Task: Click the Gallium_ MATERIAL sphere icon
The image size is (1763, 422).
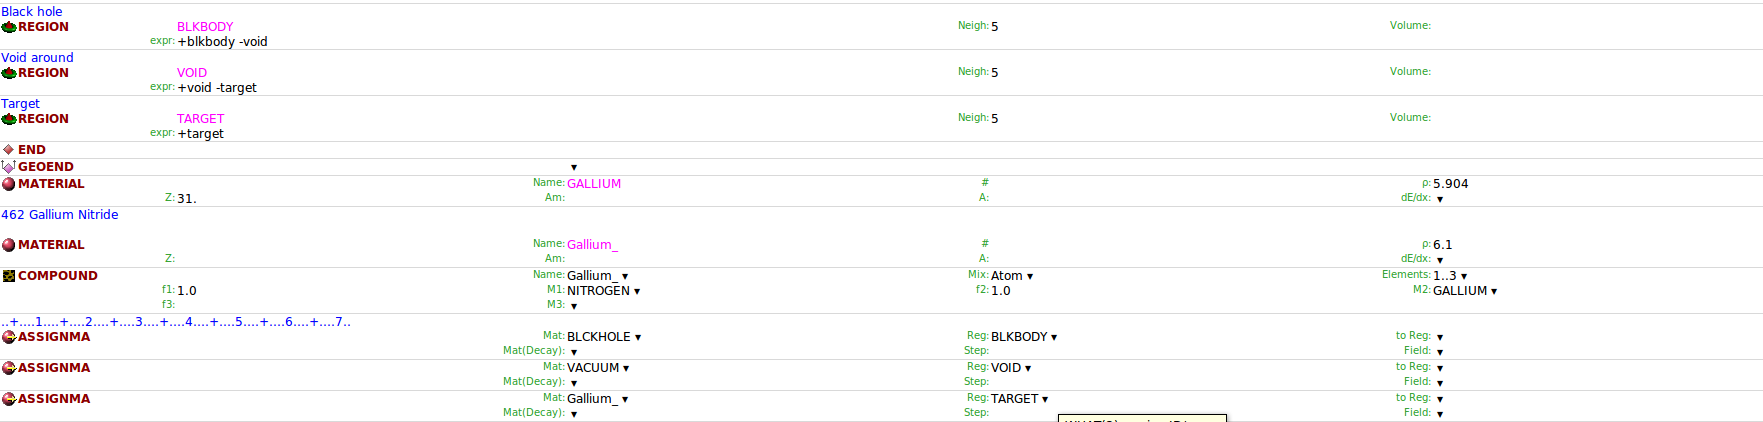Action: click(x=9, y=245)
